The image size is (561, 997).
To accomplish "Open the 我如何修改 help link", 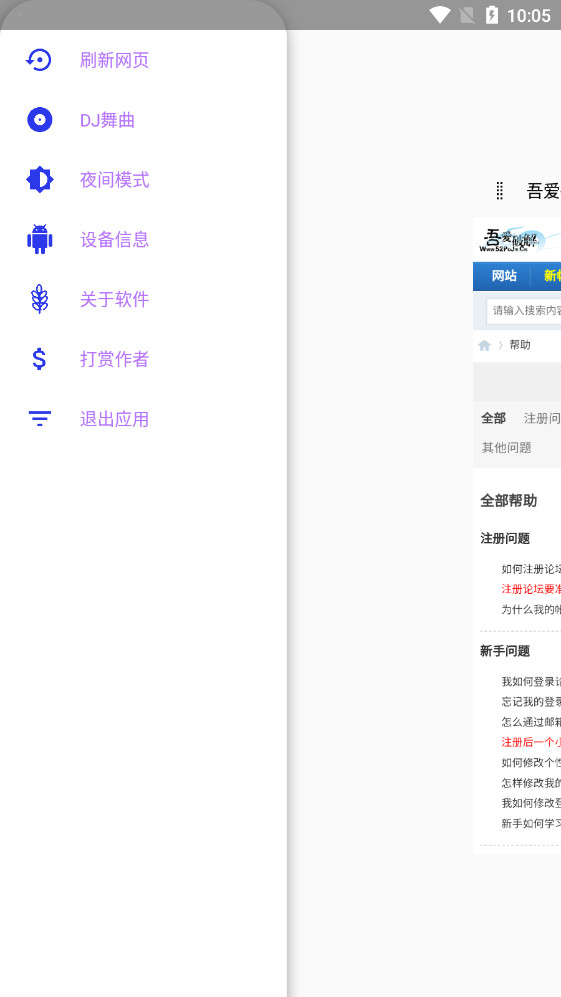I will [531, 802].
